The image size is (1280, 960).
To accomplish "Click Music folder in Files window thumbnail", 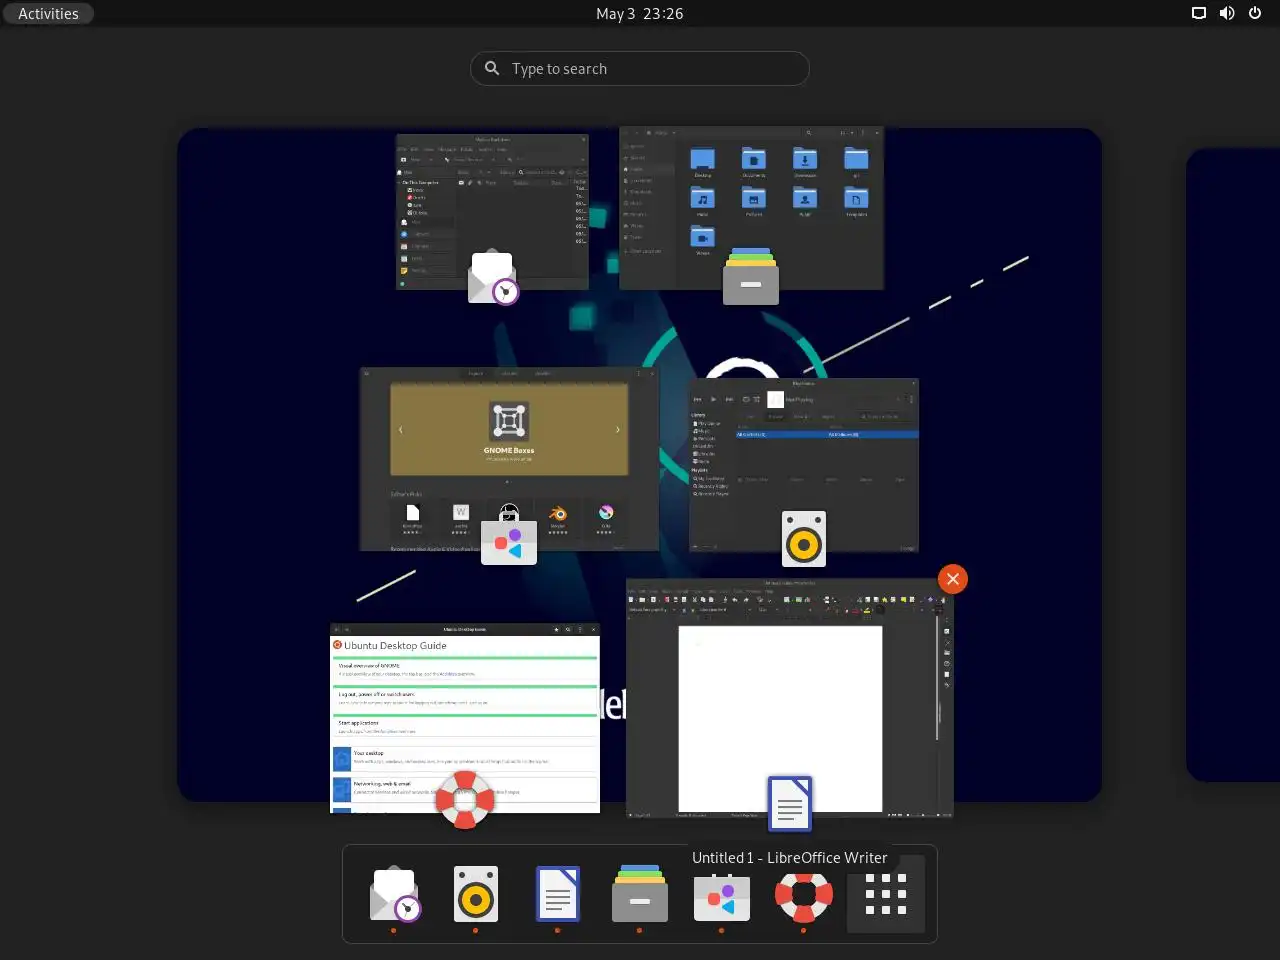I will pyautogui.click(x=703, y=200).
